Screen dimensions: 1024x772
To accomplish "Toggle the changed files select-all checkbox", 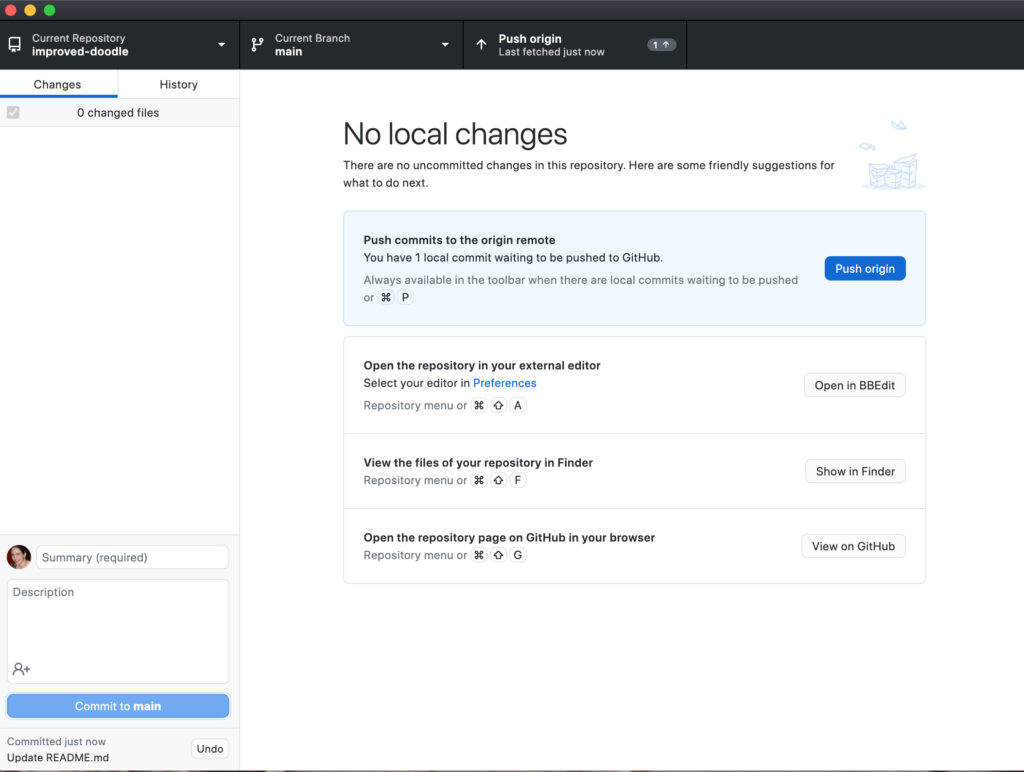I will [x=13, y=112].
